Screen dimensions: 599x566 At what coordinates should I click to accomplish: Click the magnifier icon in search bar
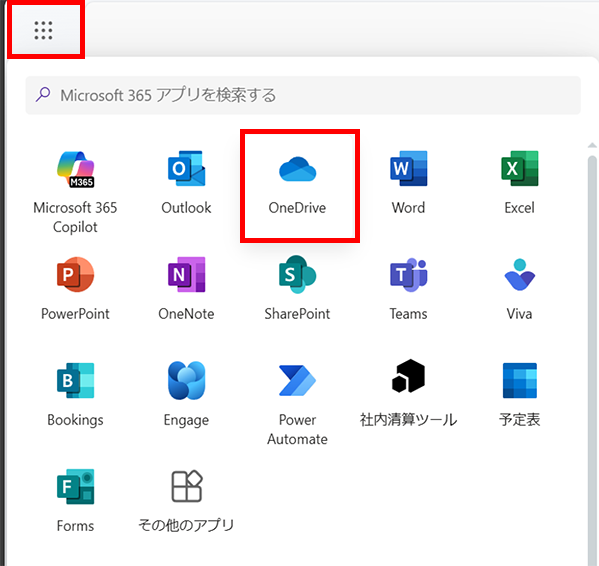point(43,94)
